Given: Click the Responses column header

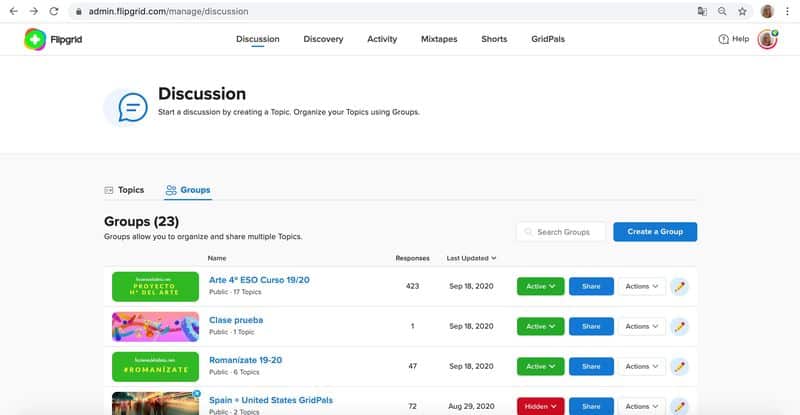Looking at the screenshot, I should pyautogui.click(x=412, y=258).
